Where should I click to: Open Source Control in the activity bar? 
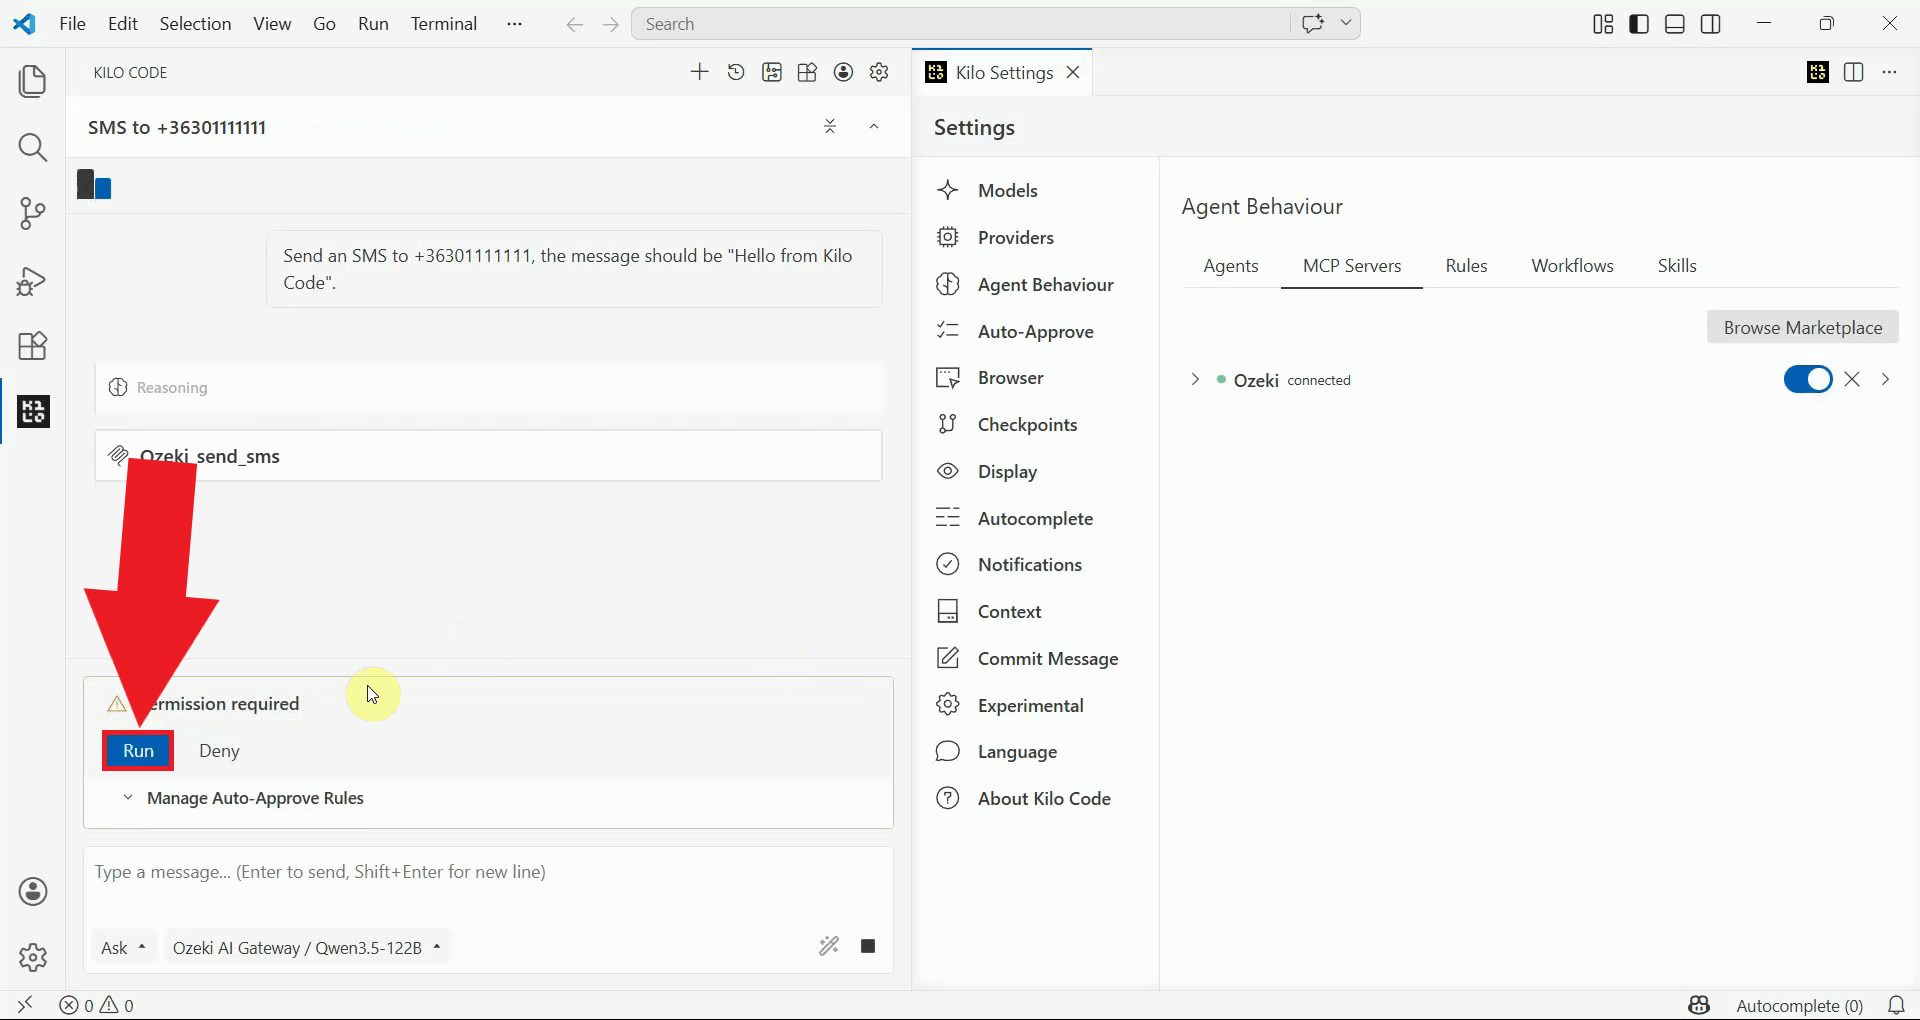pyautogui.click(x=33, y=213)
